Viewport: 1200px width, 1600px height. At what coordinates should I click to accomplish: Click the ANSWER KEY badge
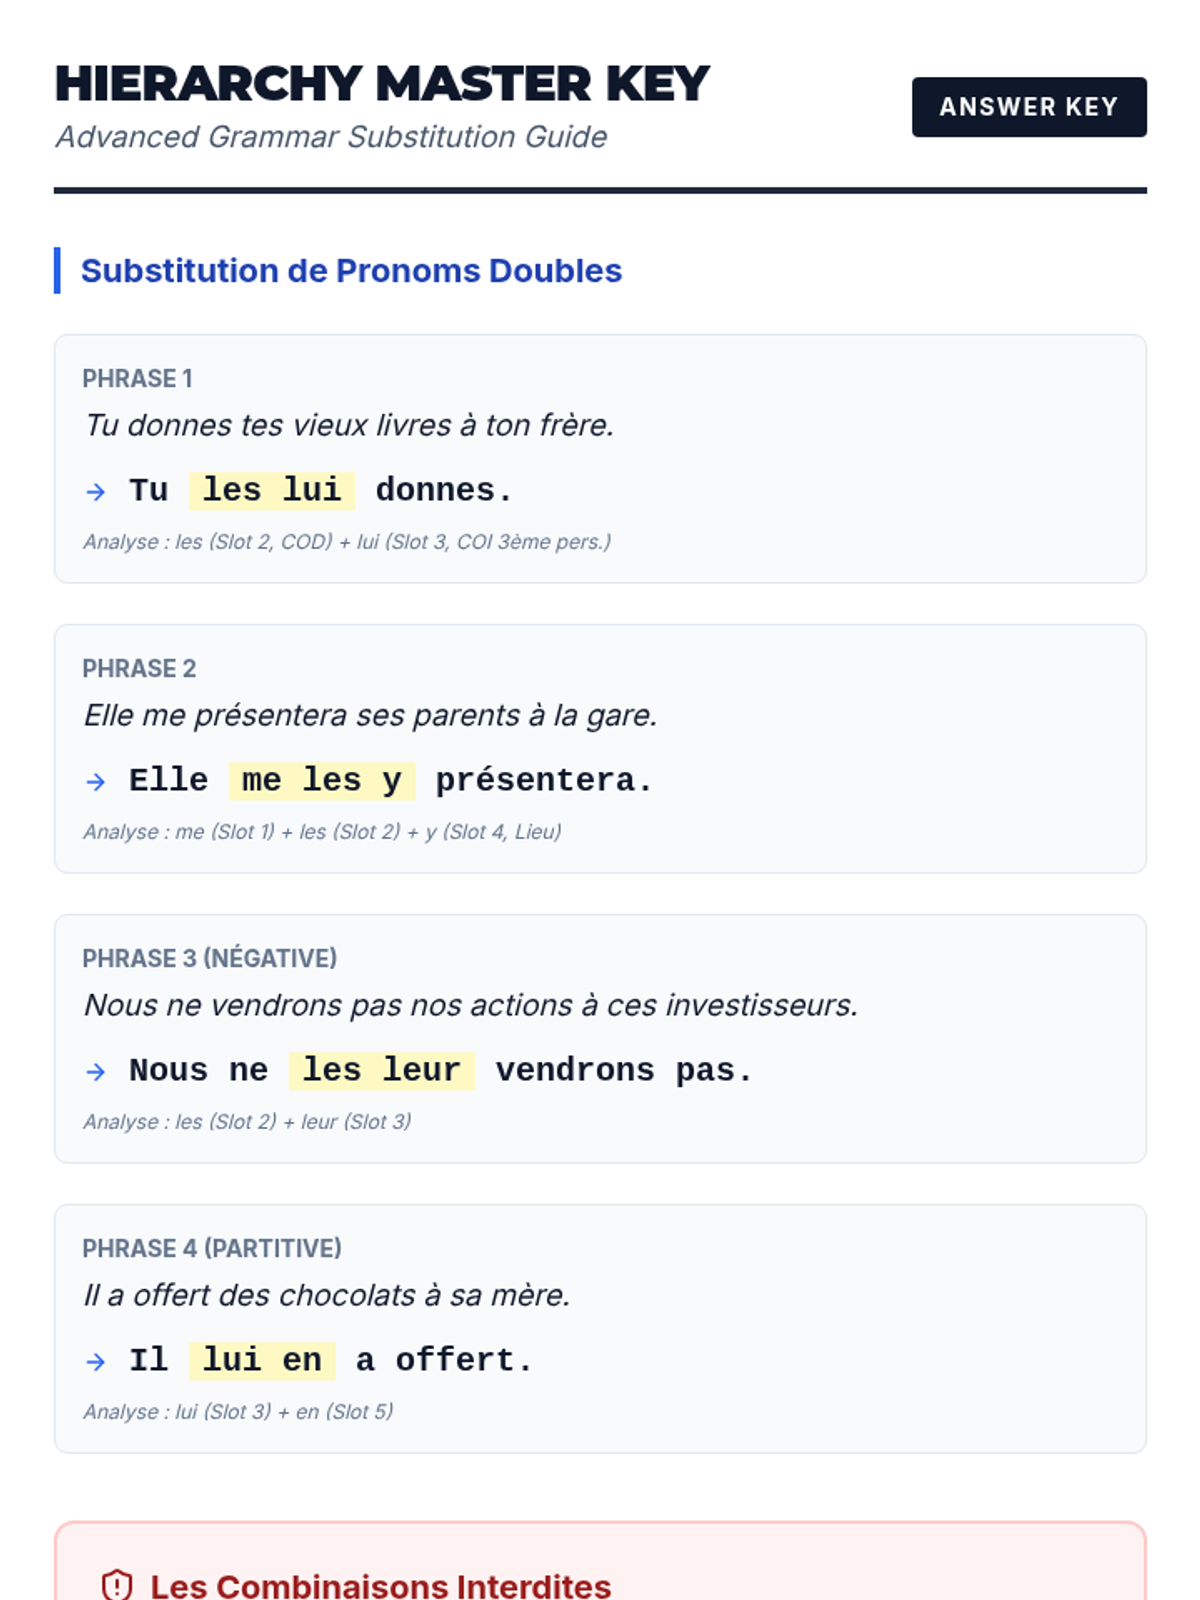(1028, 107)
